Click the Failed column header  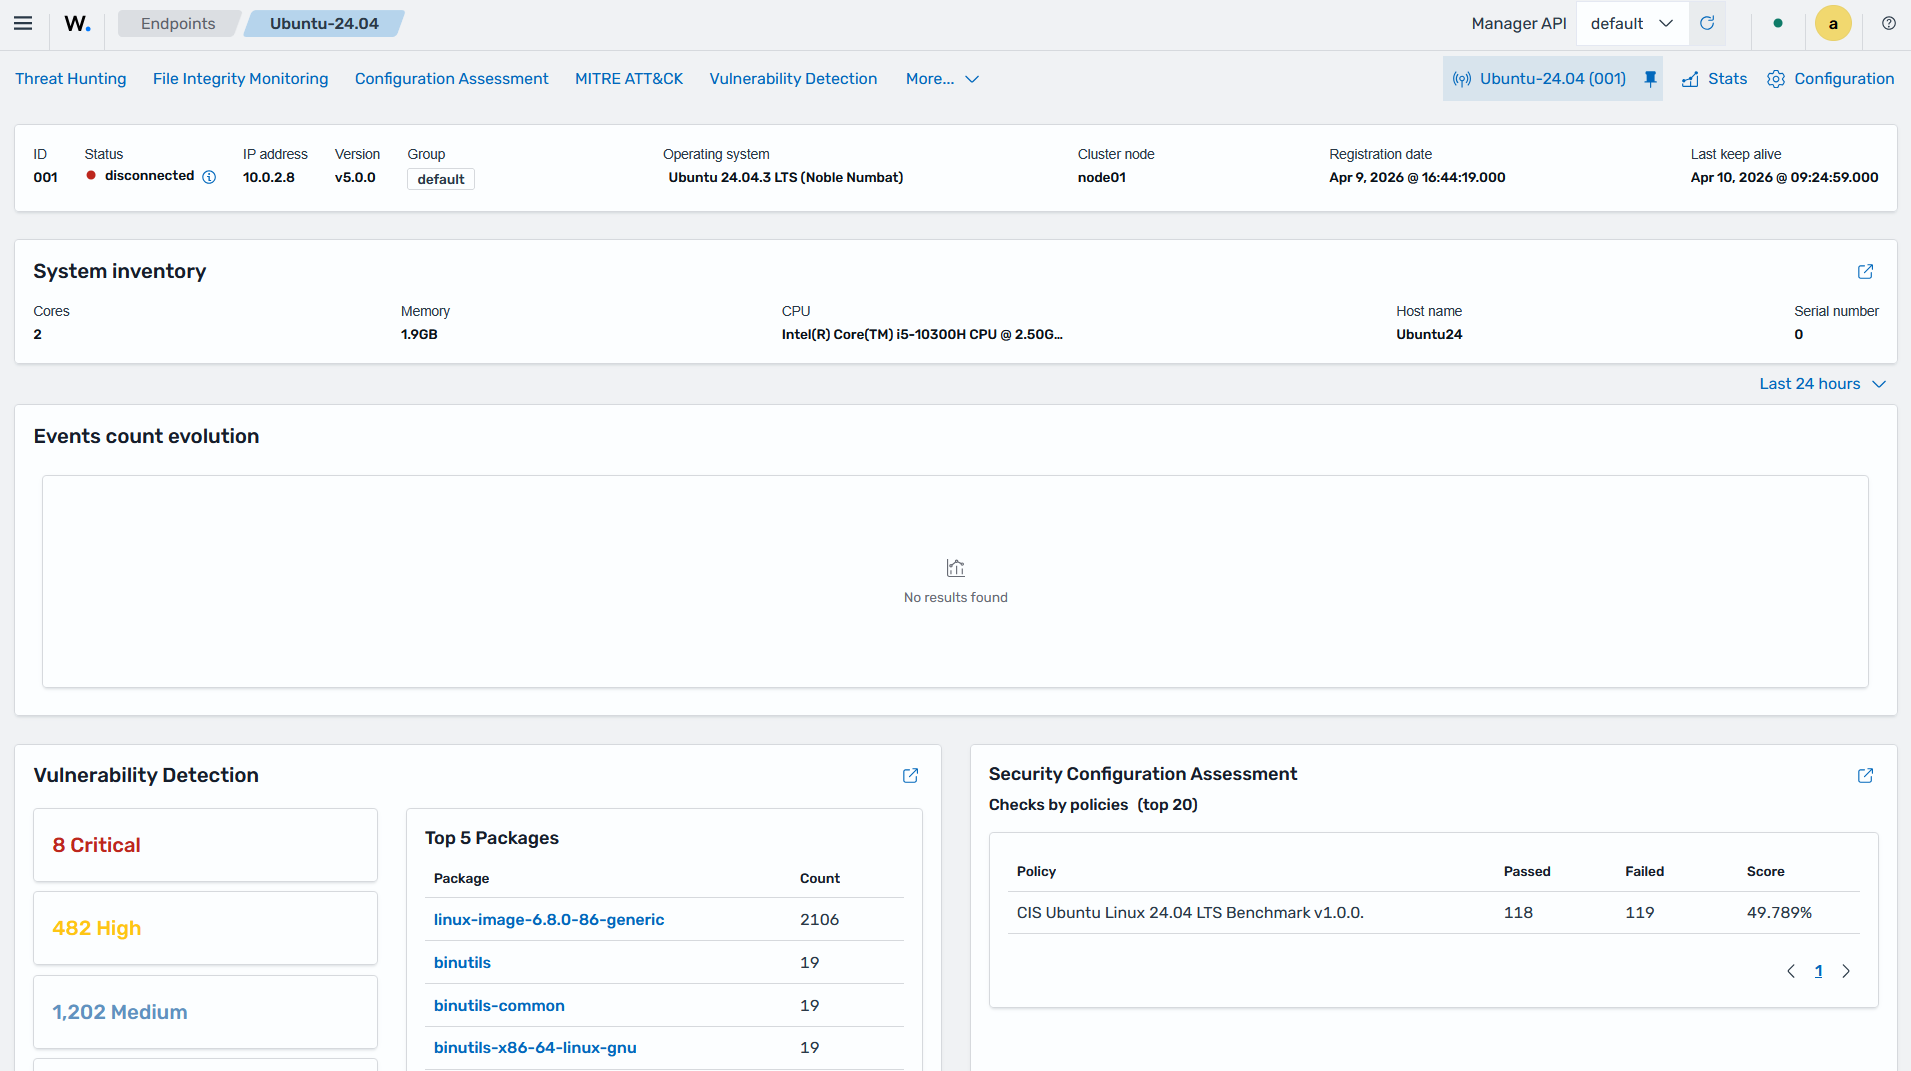(x=1644, y=871)
